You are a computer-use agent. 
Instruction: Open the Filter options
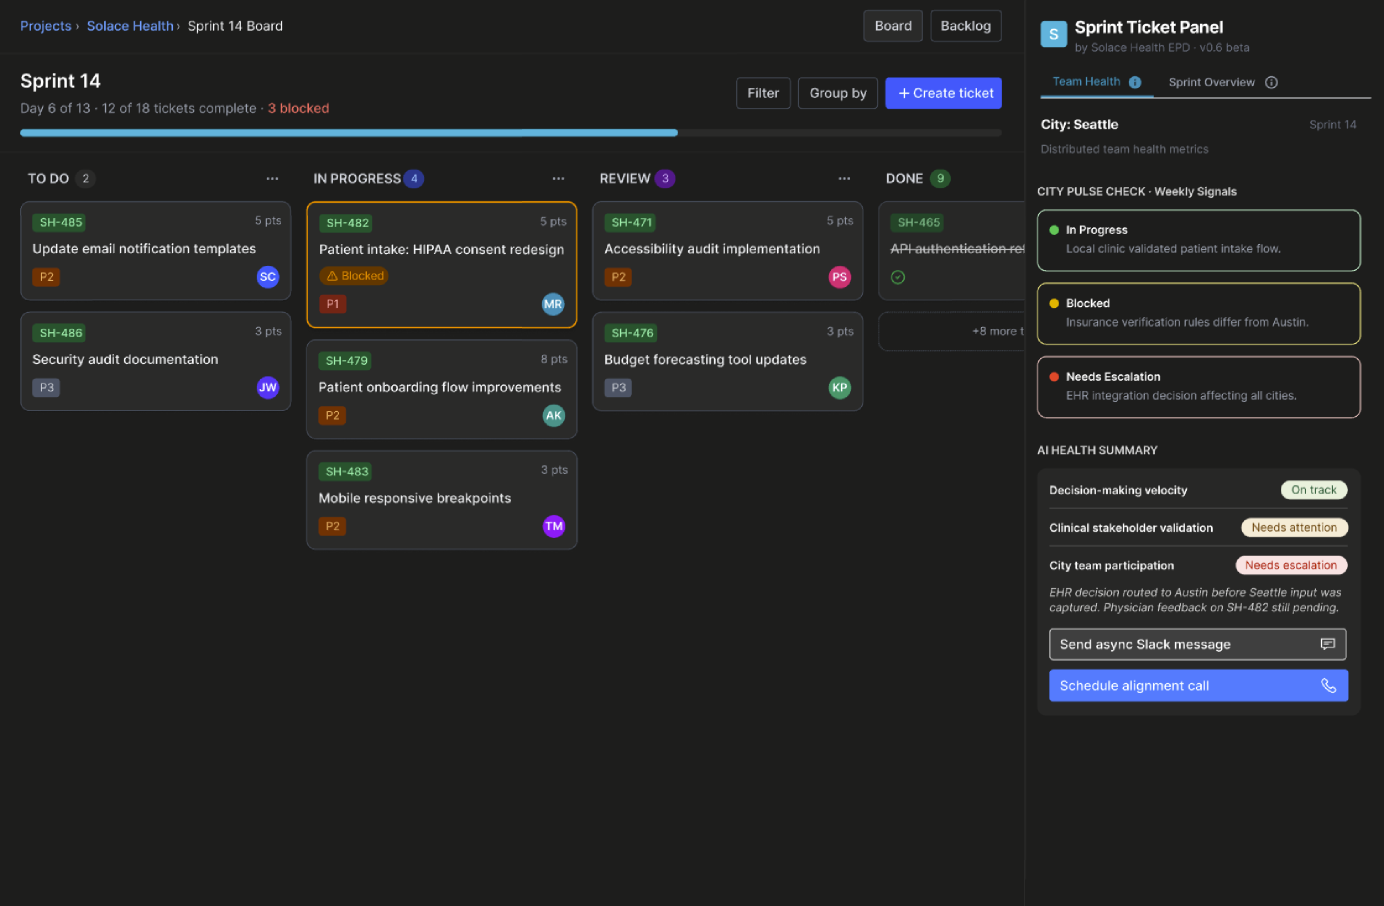click(763, 93)
